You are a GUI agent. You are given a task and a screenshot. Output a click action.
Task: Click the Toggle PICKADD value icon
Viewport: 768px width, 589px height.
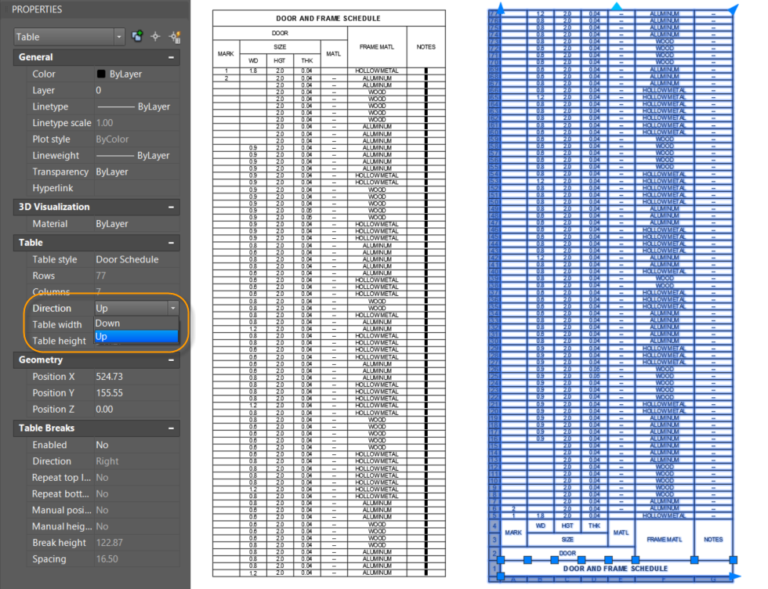tap(137, 37)
